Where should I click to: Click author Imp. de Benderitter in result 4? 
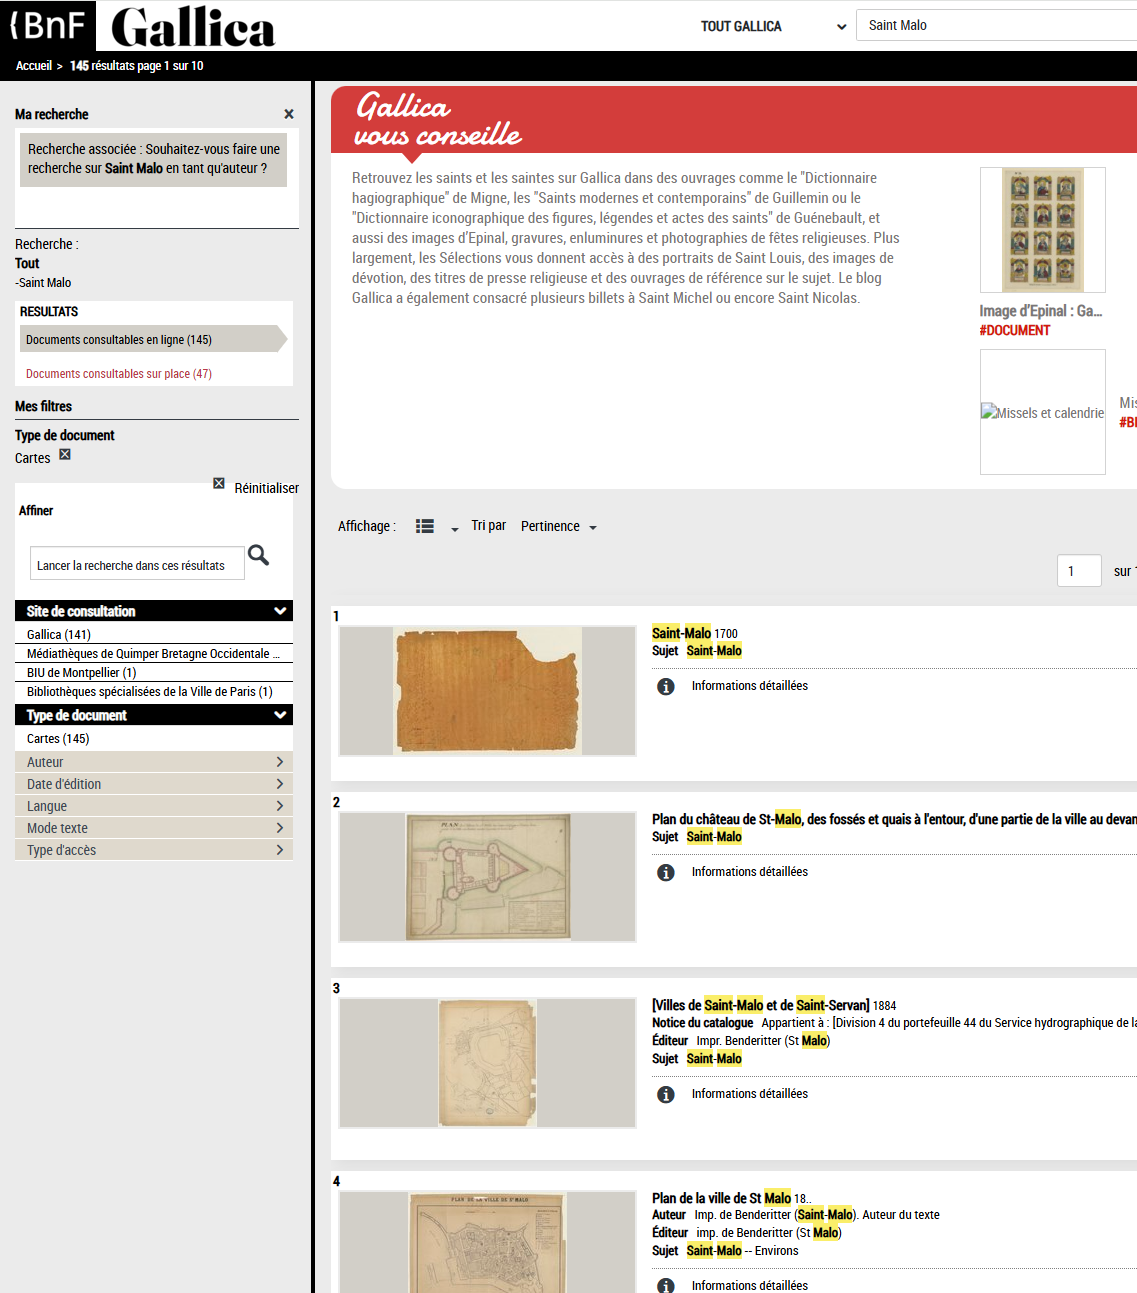776,1215
